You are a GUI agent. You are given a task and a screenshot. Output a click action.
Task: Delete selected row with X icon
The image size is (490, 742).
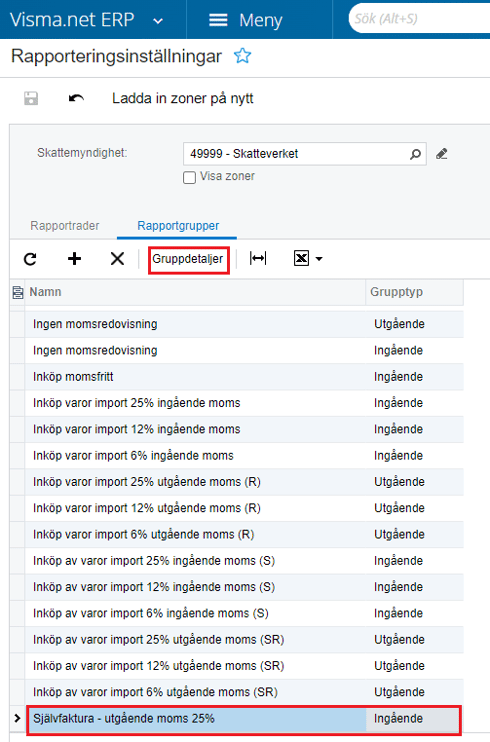[117, 259]
